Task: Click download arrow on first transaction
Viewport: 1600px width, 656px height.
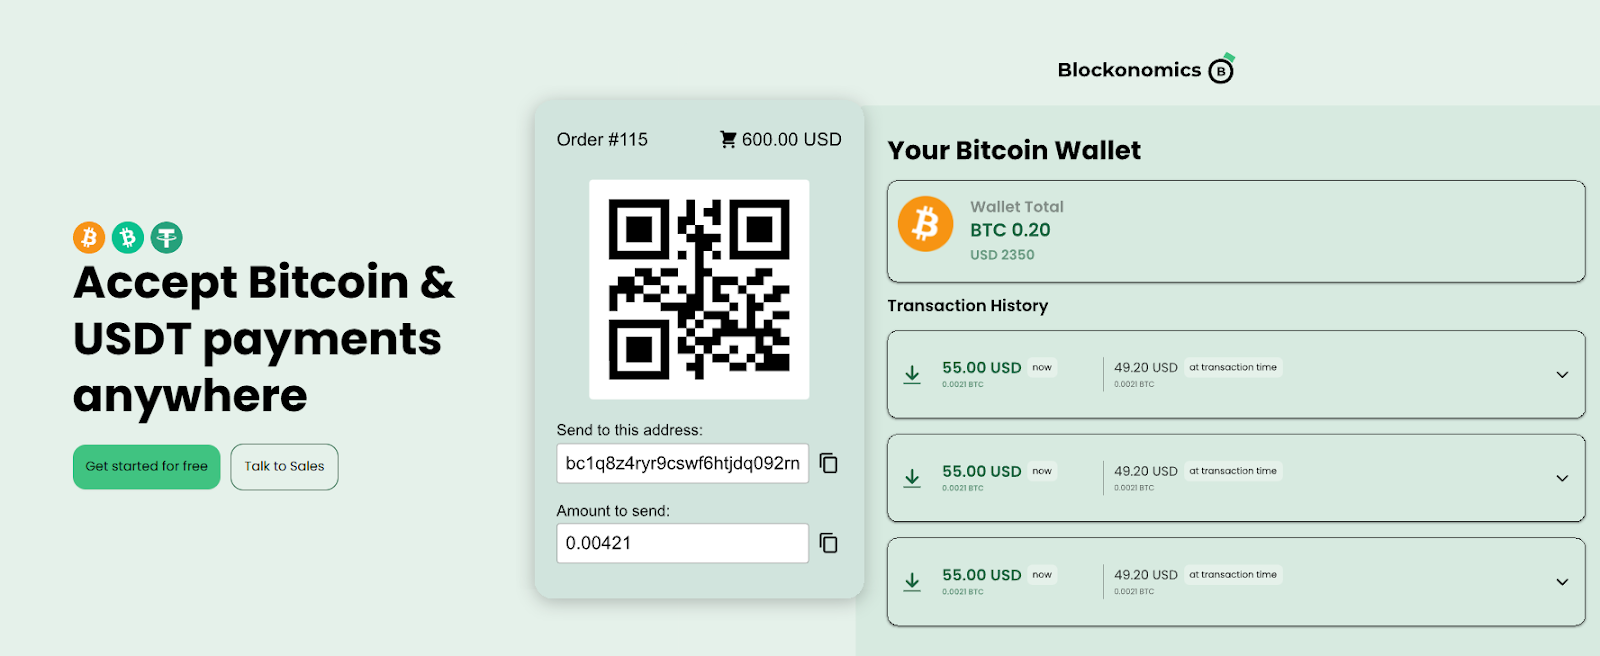Action: point(912,375)
